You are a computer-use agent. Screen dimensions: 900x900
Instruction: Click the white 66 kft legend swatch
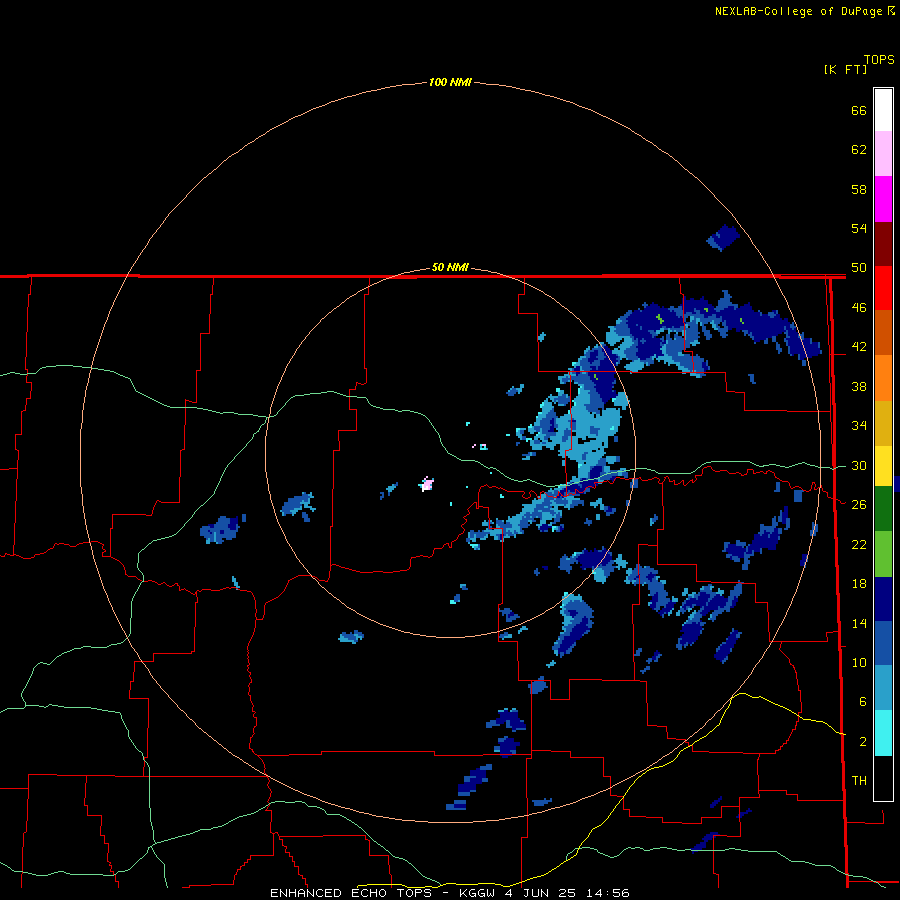(x=883, y=110)
